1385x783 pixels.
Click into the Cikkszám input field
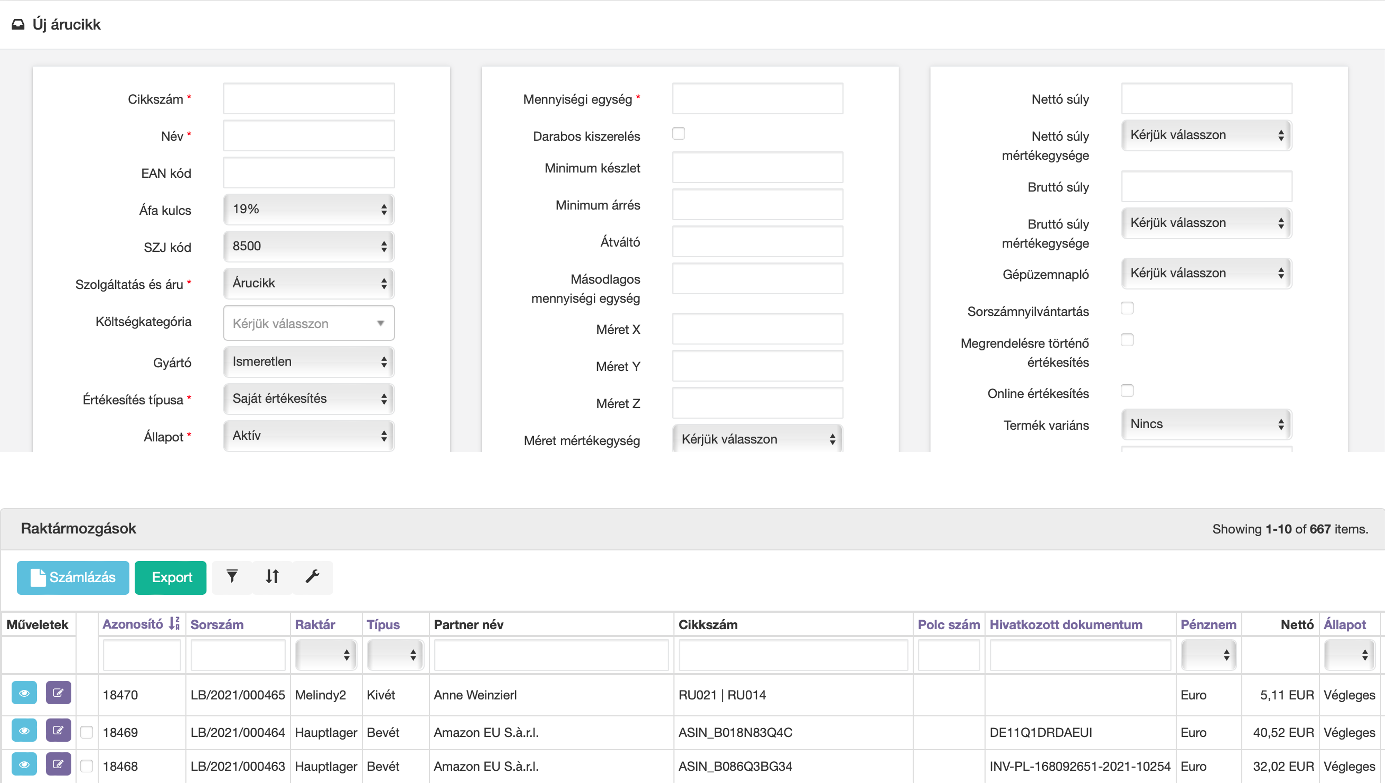click(309, 99)
